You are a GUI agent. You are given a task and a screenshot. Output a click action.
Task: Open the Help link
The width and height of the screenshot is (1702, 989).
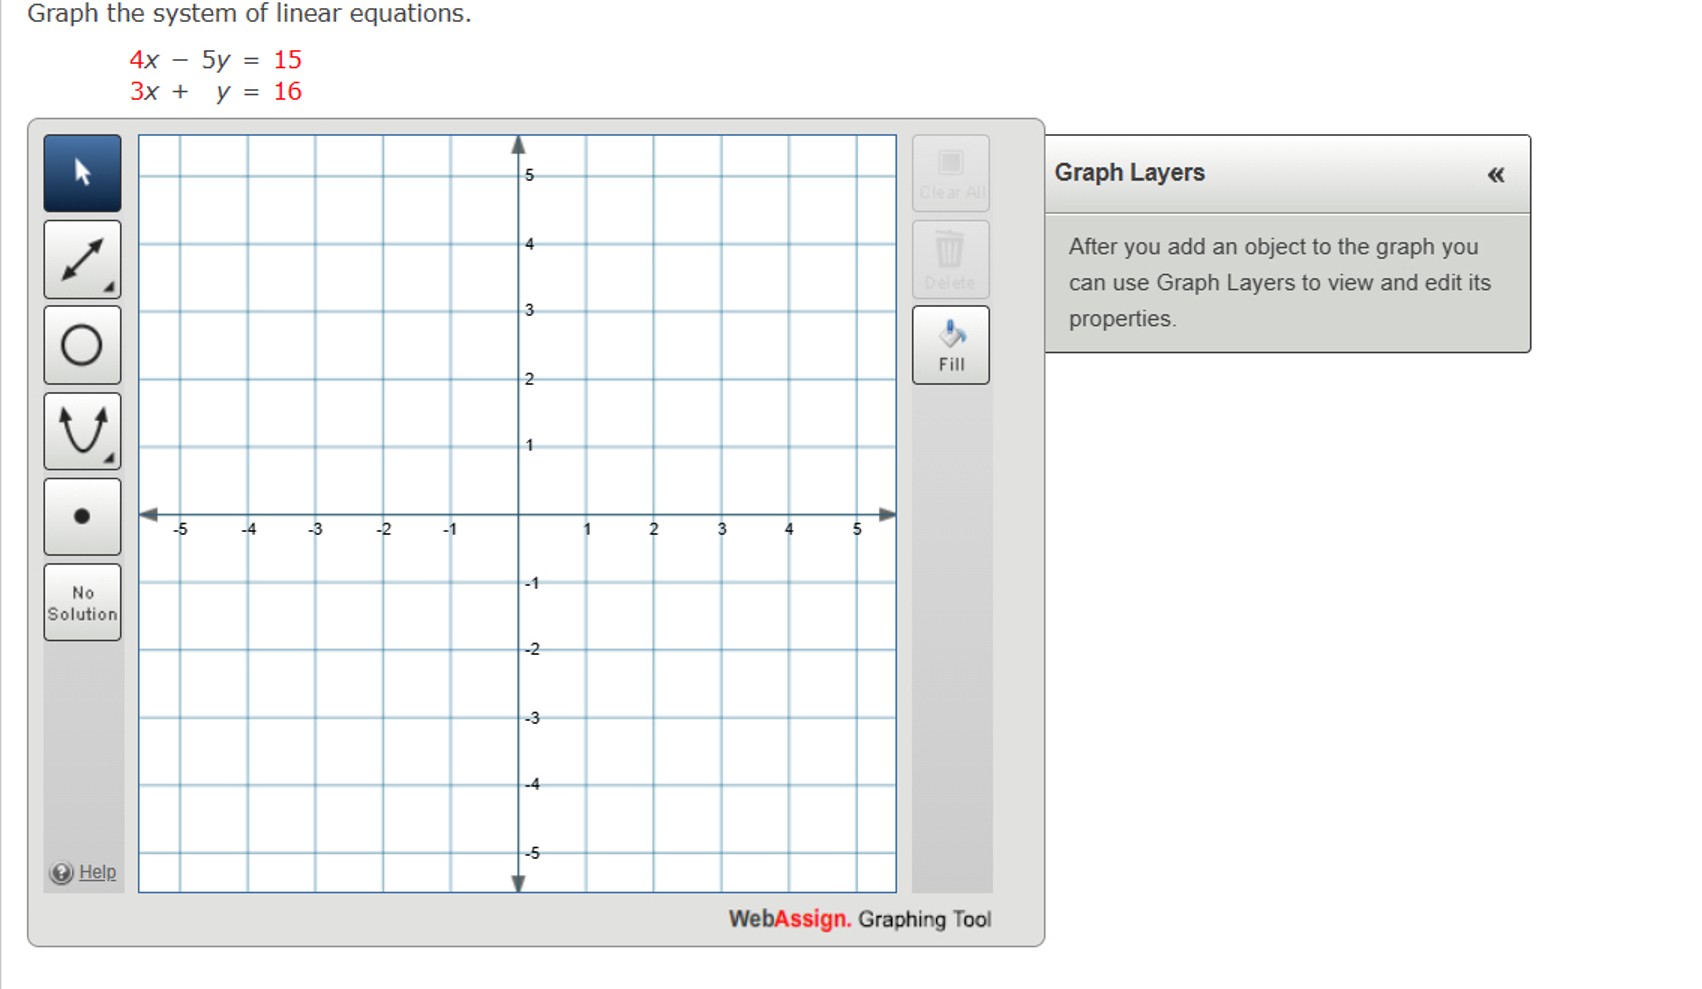pyautogui.click(x=97, y=872)
